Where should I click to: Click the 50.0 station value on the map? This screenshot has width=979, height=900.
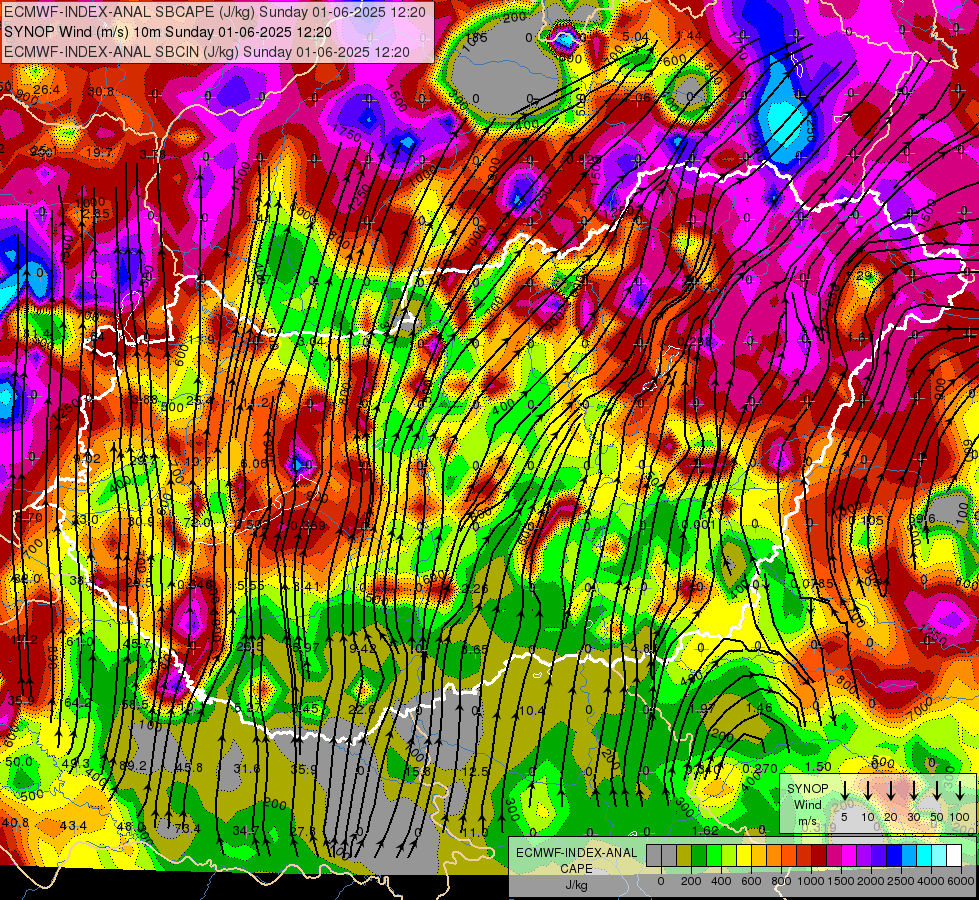point(19,762)
